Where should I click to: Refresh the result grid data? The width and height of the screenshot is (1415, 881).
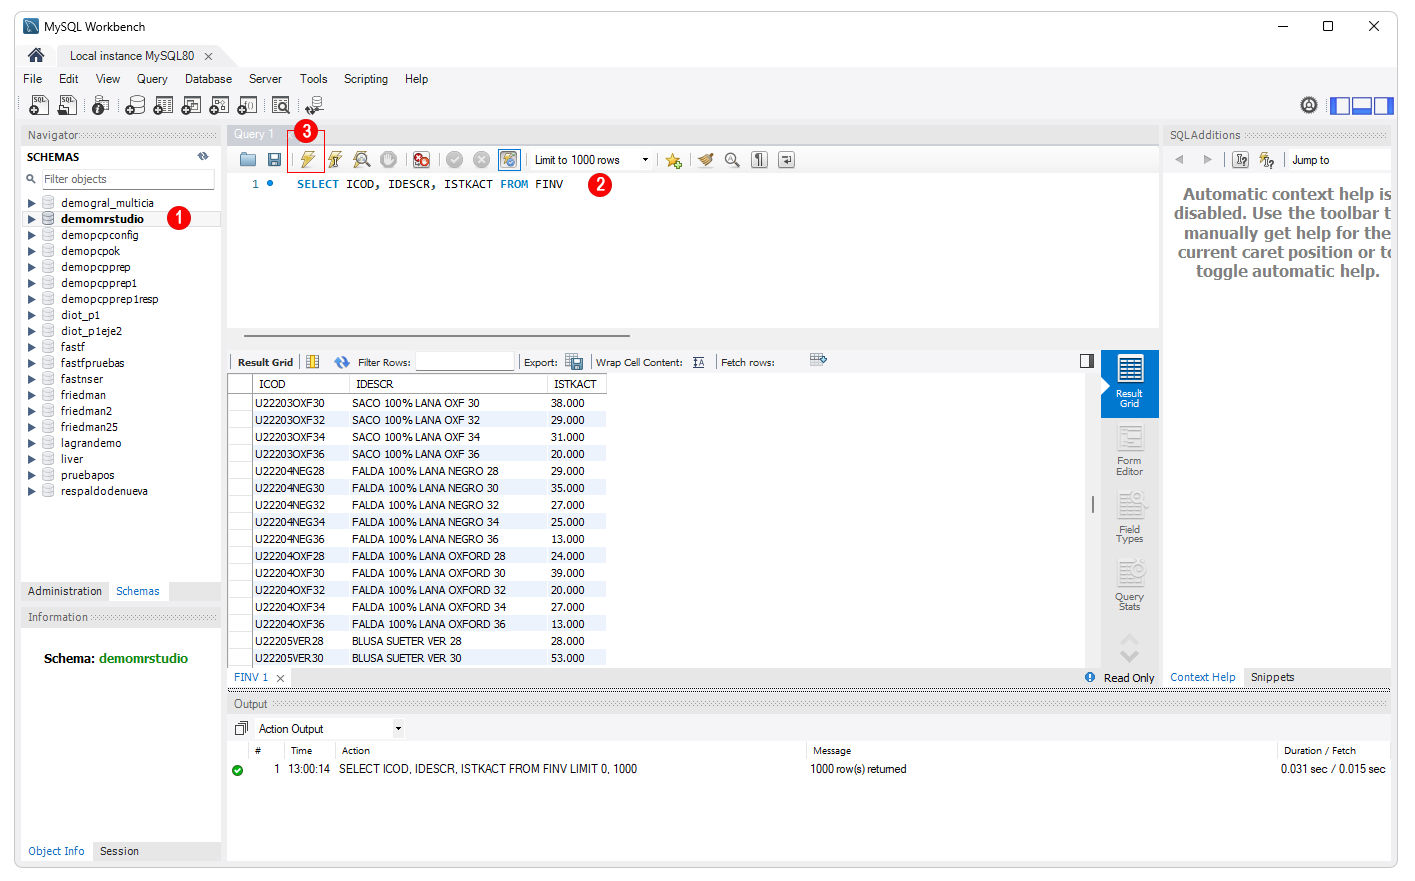click(x=342, y=362)
